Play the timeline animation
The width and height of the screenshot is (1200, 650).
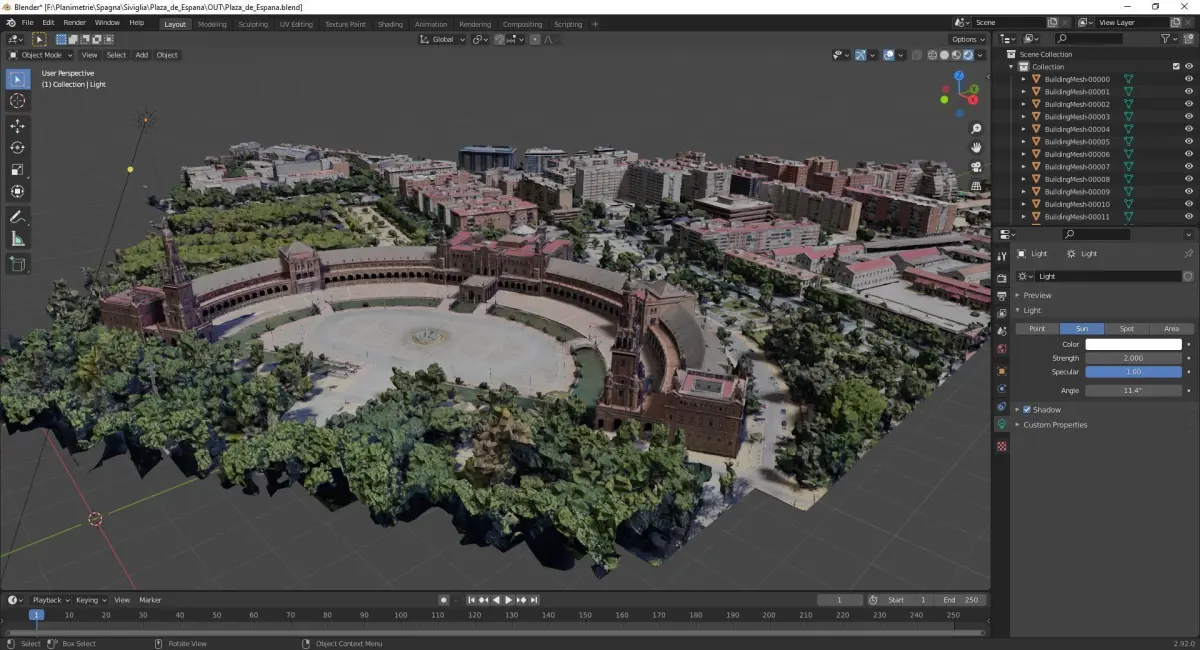[509, 600]
